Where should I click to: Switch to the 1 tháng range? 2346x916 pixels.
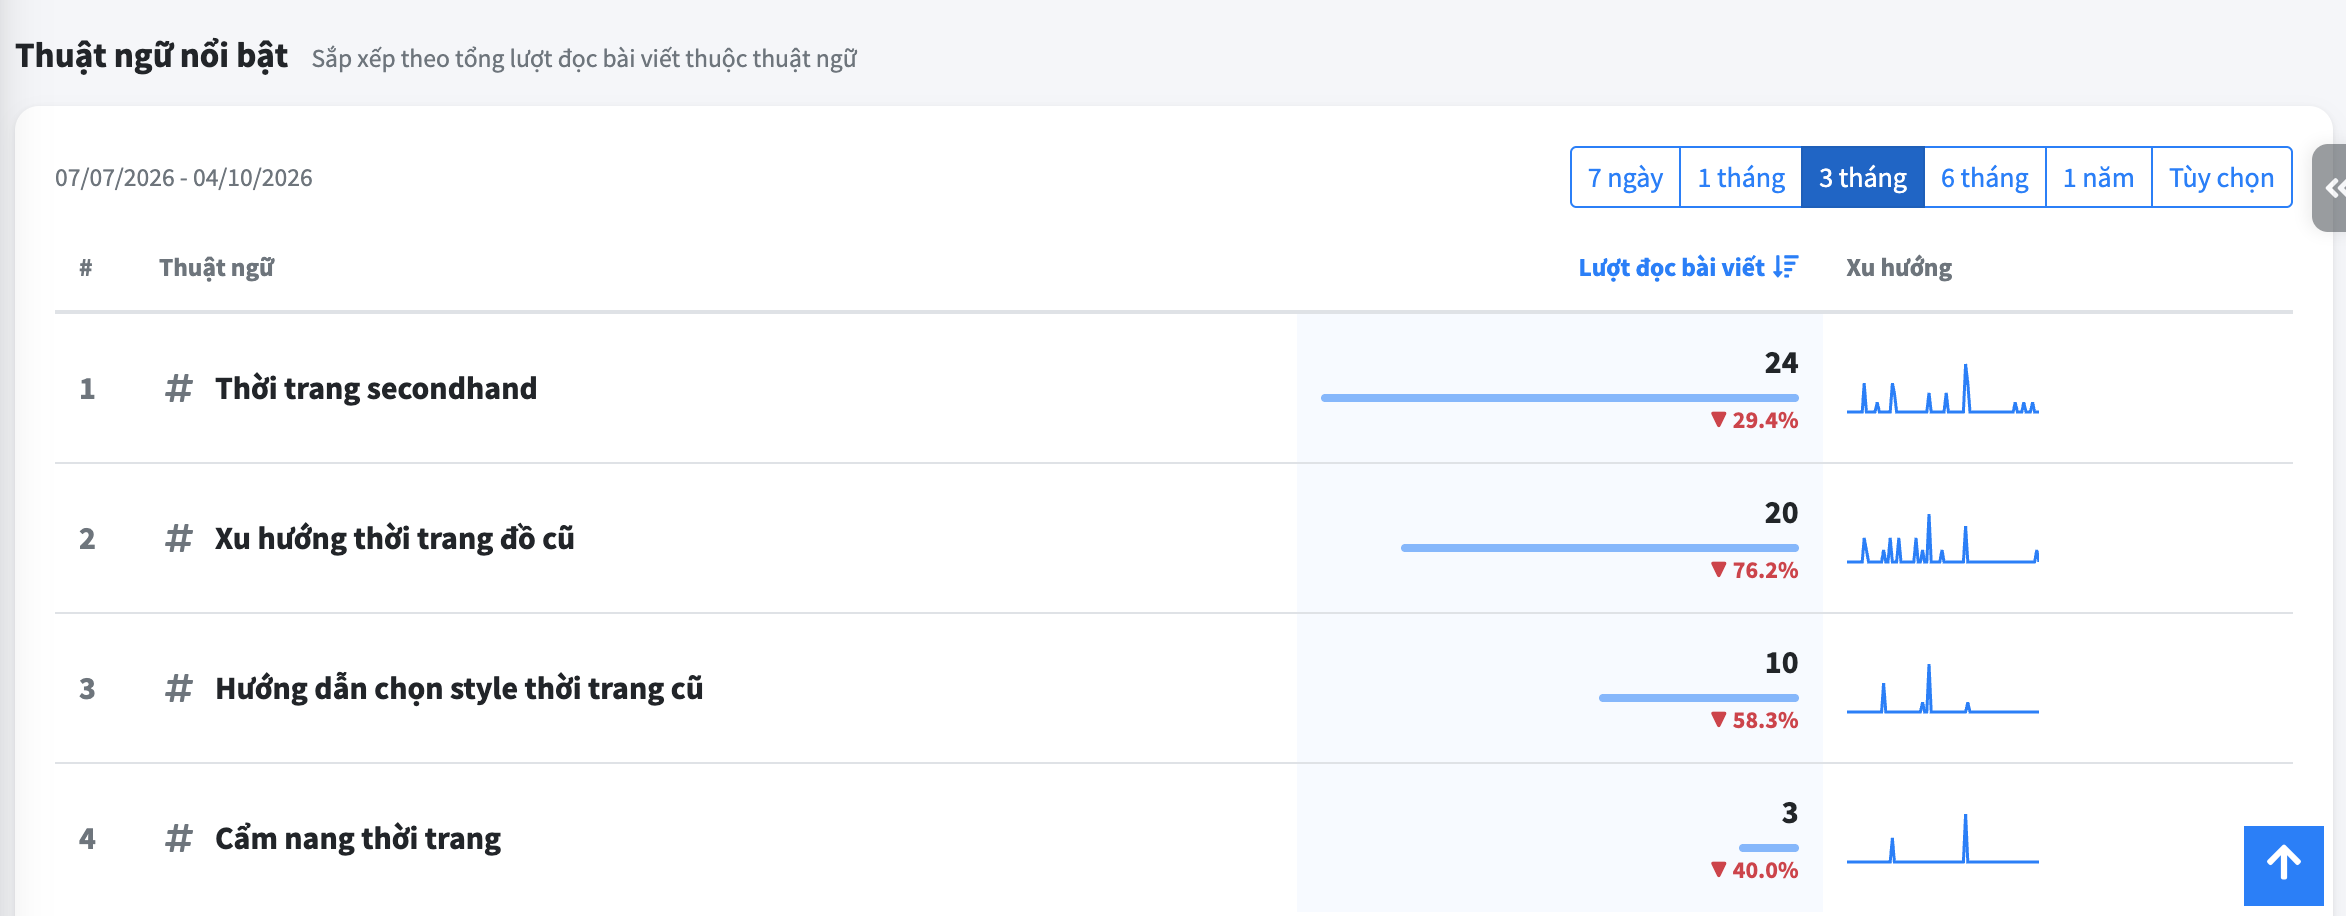point(1741,177)
